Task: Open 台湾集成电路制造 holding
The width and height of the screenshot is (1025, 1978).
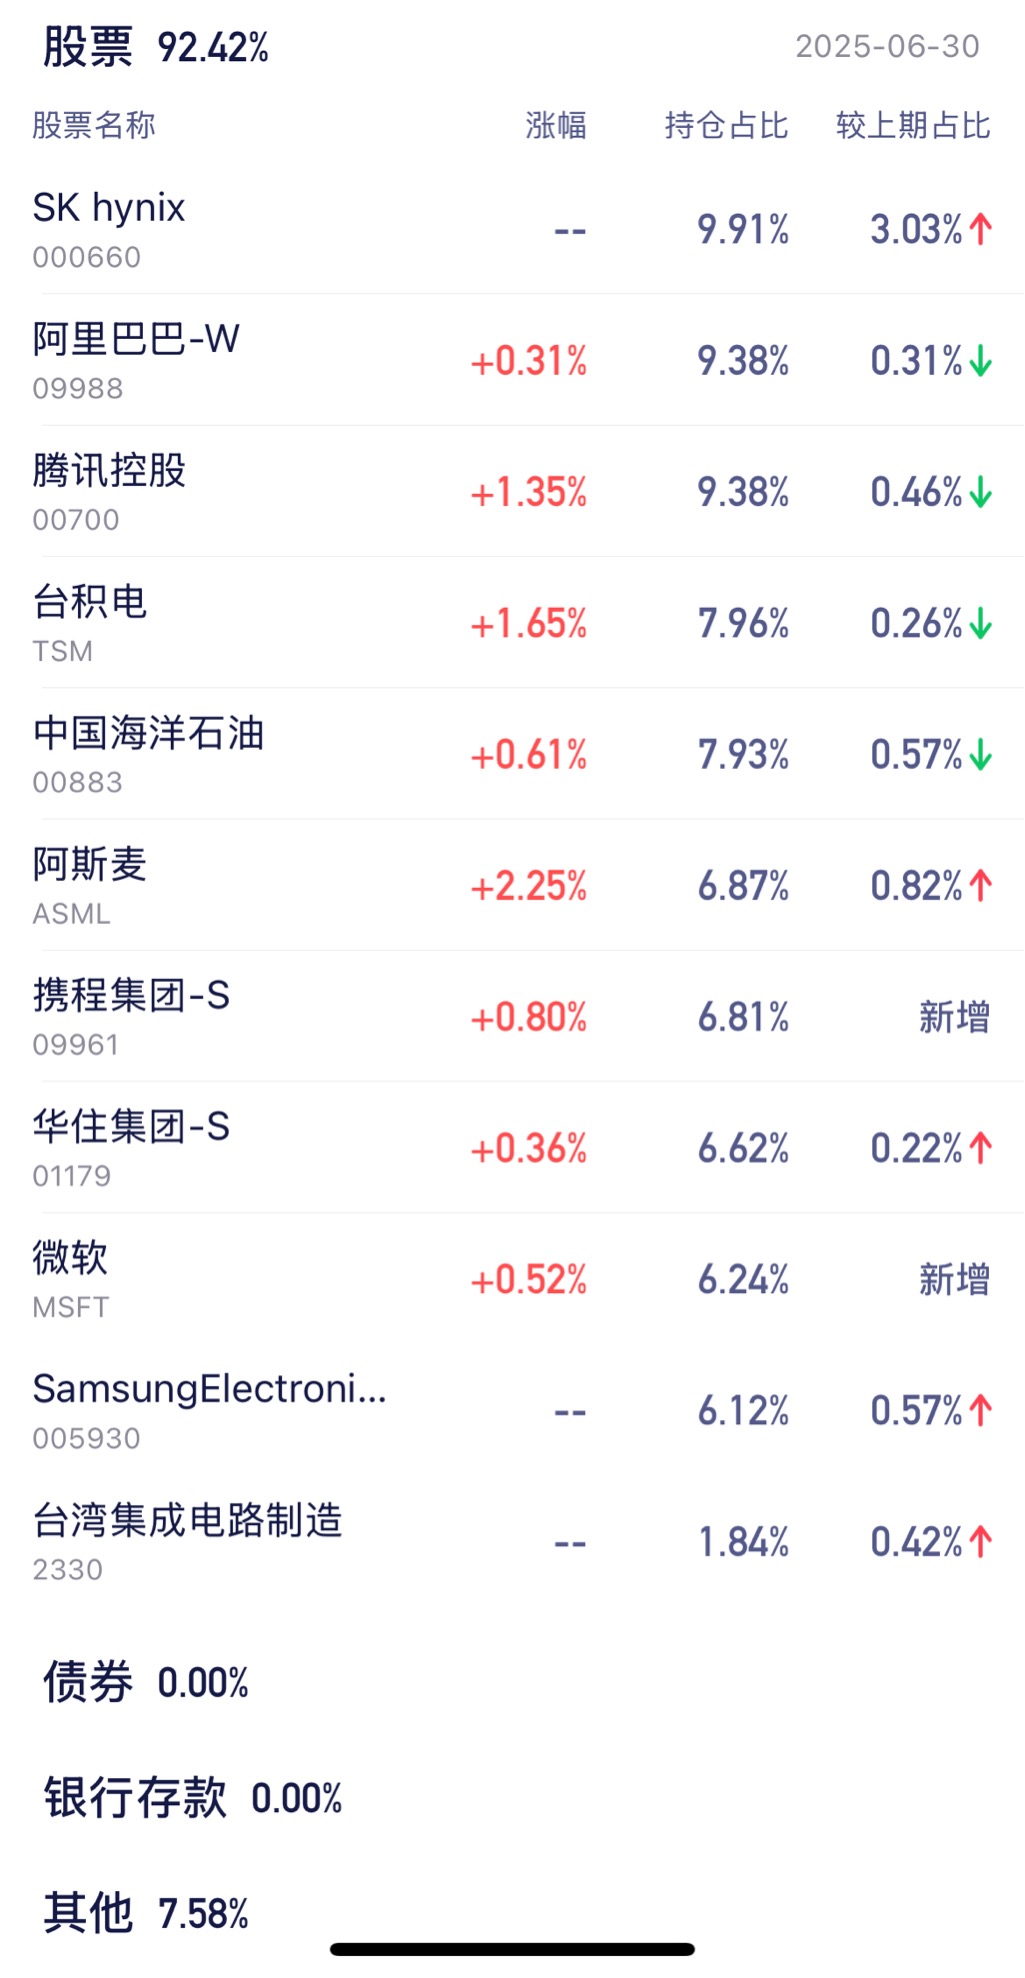Action: 512,1541
